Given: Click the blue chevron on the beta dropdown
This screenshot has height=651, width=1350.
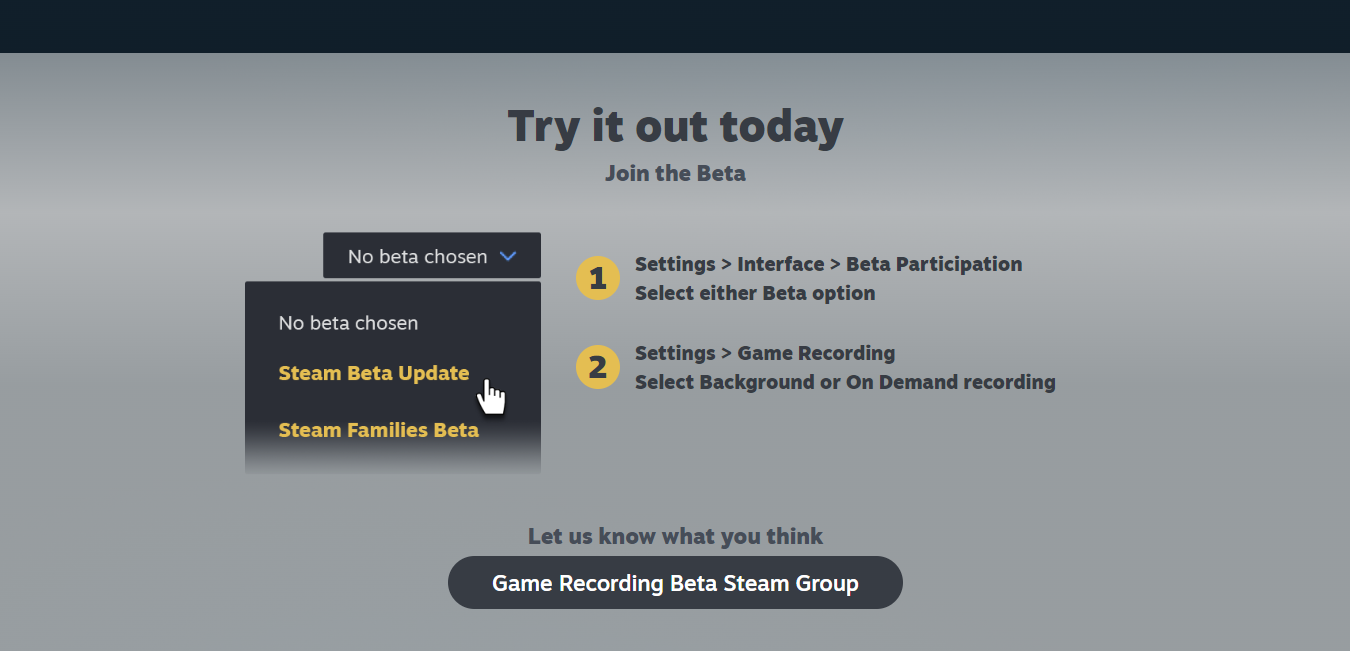Looking at the screenshot, I should point(508,257).
